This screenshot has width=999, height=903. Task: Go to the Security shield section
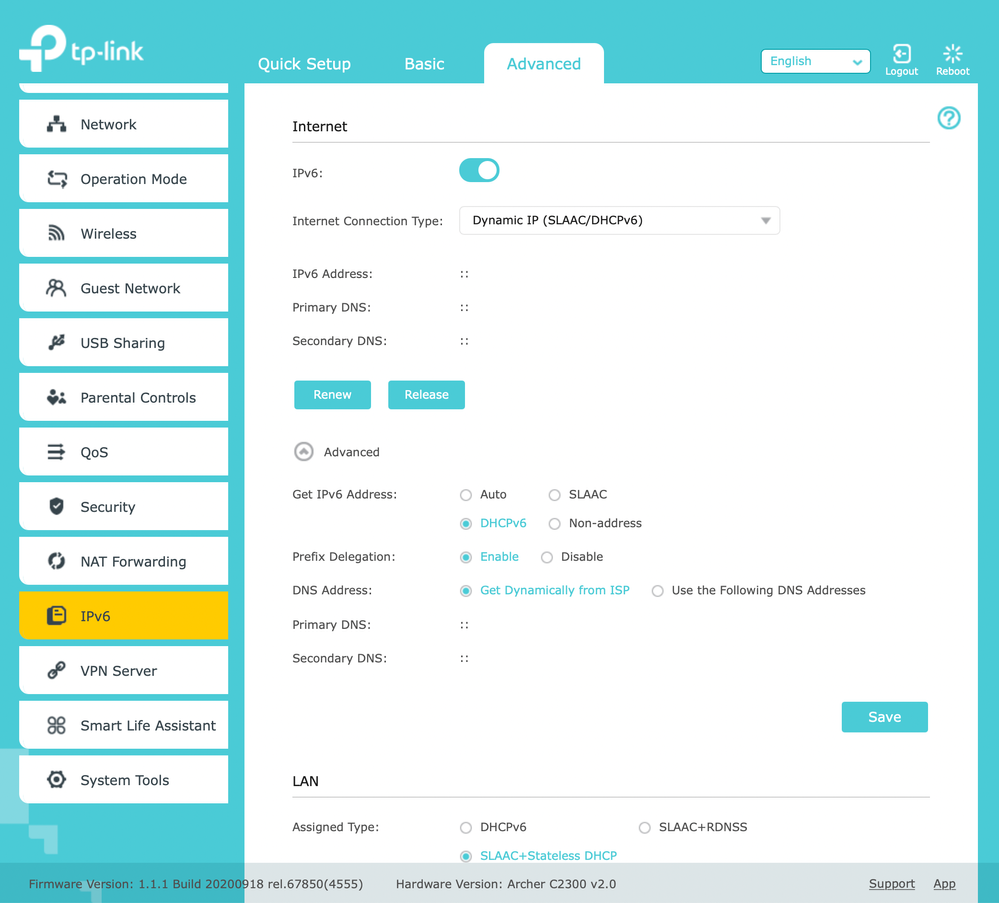pos(124,507)
